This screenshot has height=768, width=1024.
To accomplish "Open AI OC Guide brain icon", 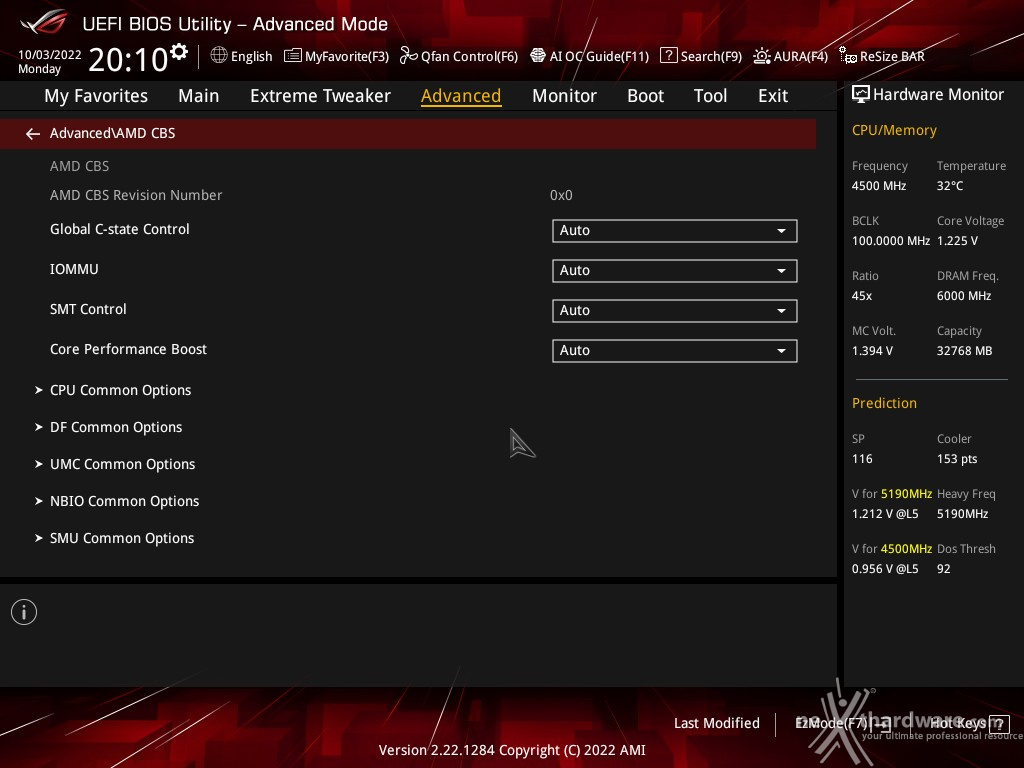I will tap(537, 56).
